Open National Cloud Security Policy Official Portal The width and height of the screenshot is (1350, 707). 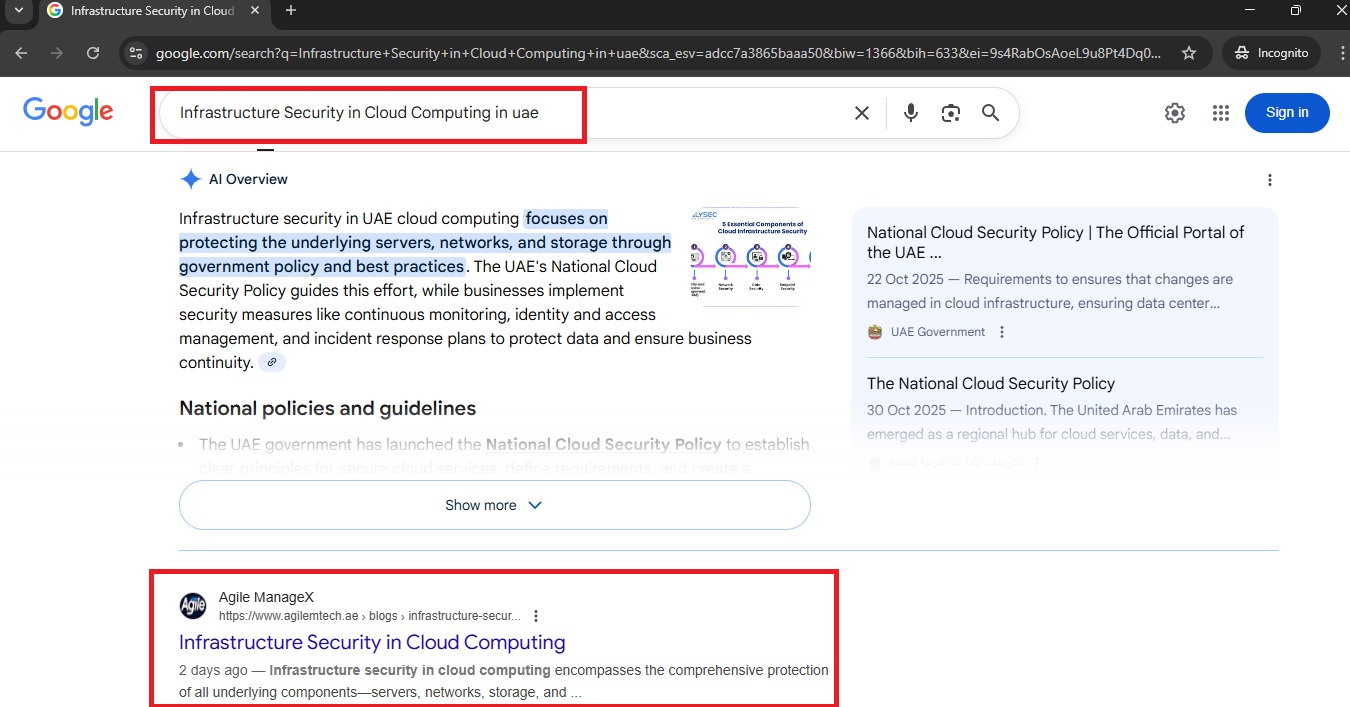pos(1055,242)
